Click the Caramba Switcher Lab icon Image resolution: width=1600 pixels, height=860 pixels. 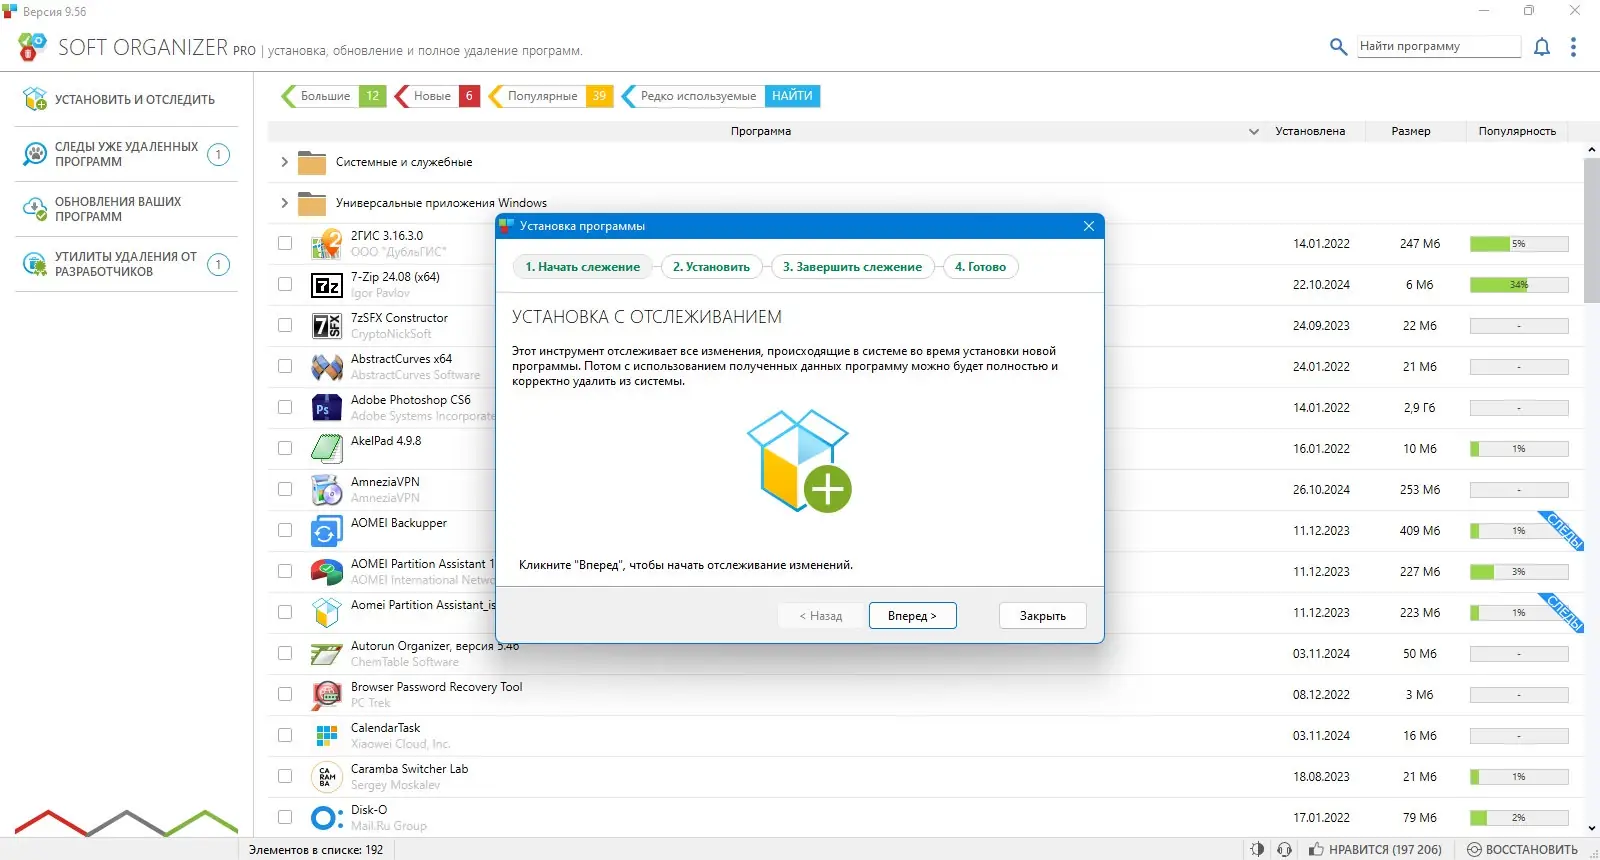tap(326, 777)
